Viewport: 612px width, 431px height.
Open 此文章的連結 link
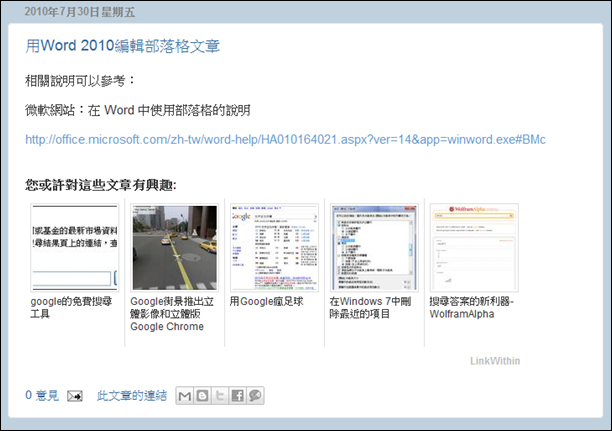pos(132,395)
